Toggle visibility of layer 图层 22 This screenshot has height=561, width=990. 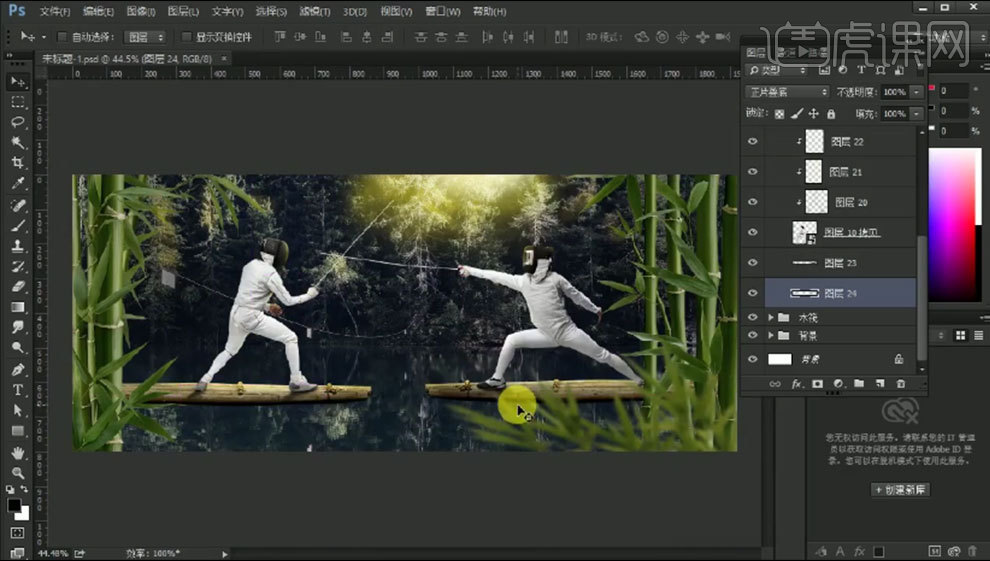click(753, 142)
